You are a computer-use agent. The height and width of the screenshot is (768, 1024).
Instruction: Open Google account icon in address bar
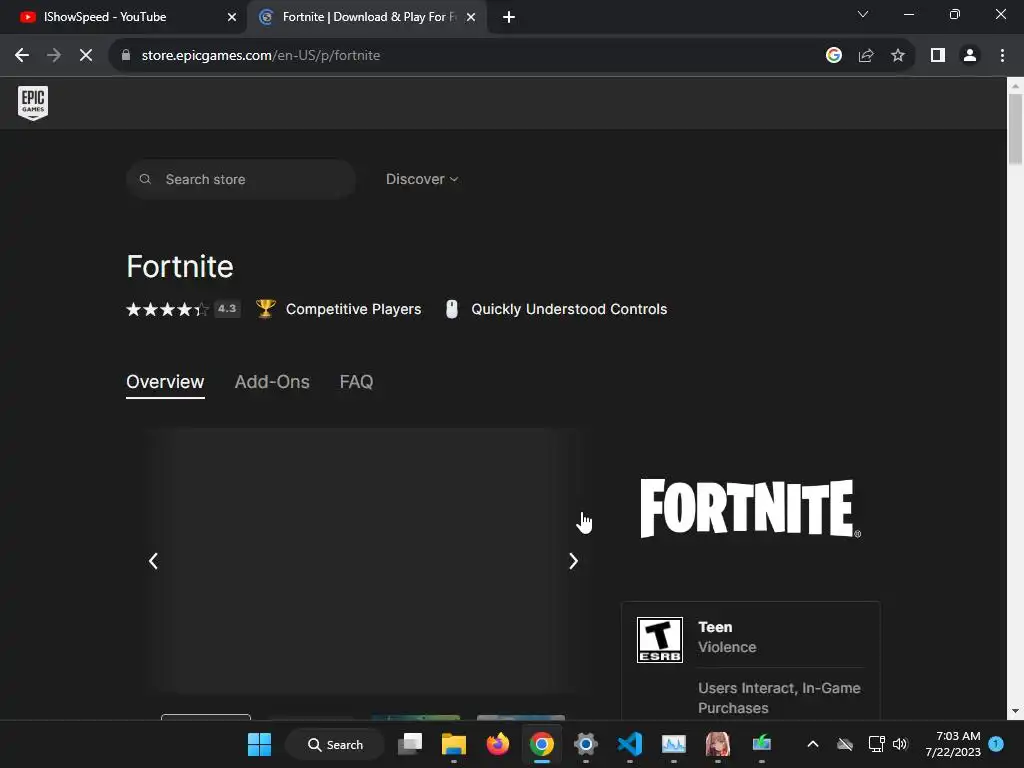[x=833, y=56]
